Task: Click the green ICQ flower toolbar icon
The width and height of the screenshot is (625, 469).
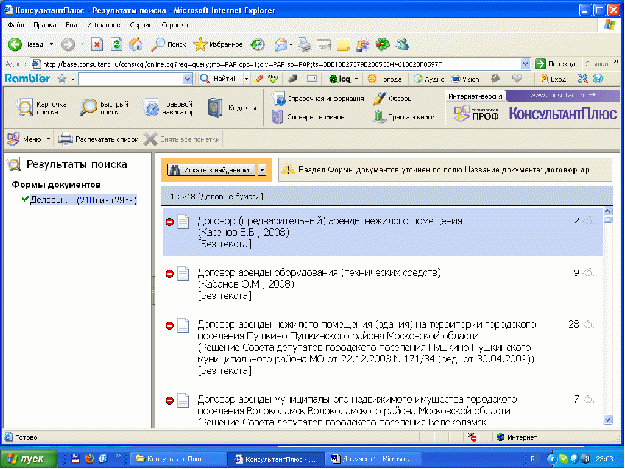Action: pos(383,44)
